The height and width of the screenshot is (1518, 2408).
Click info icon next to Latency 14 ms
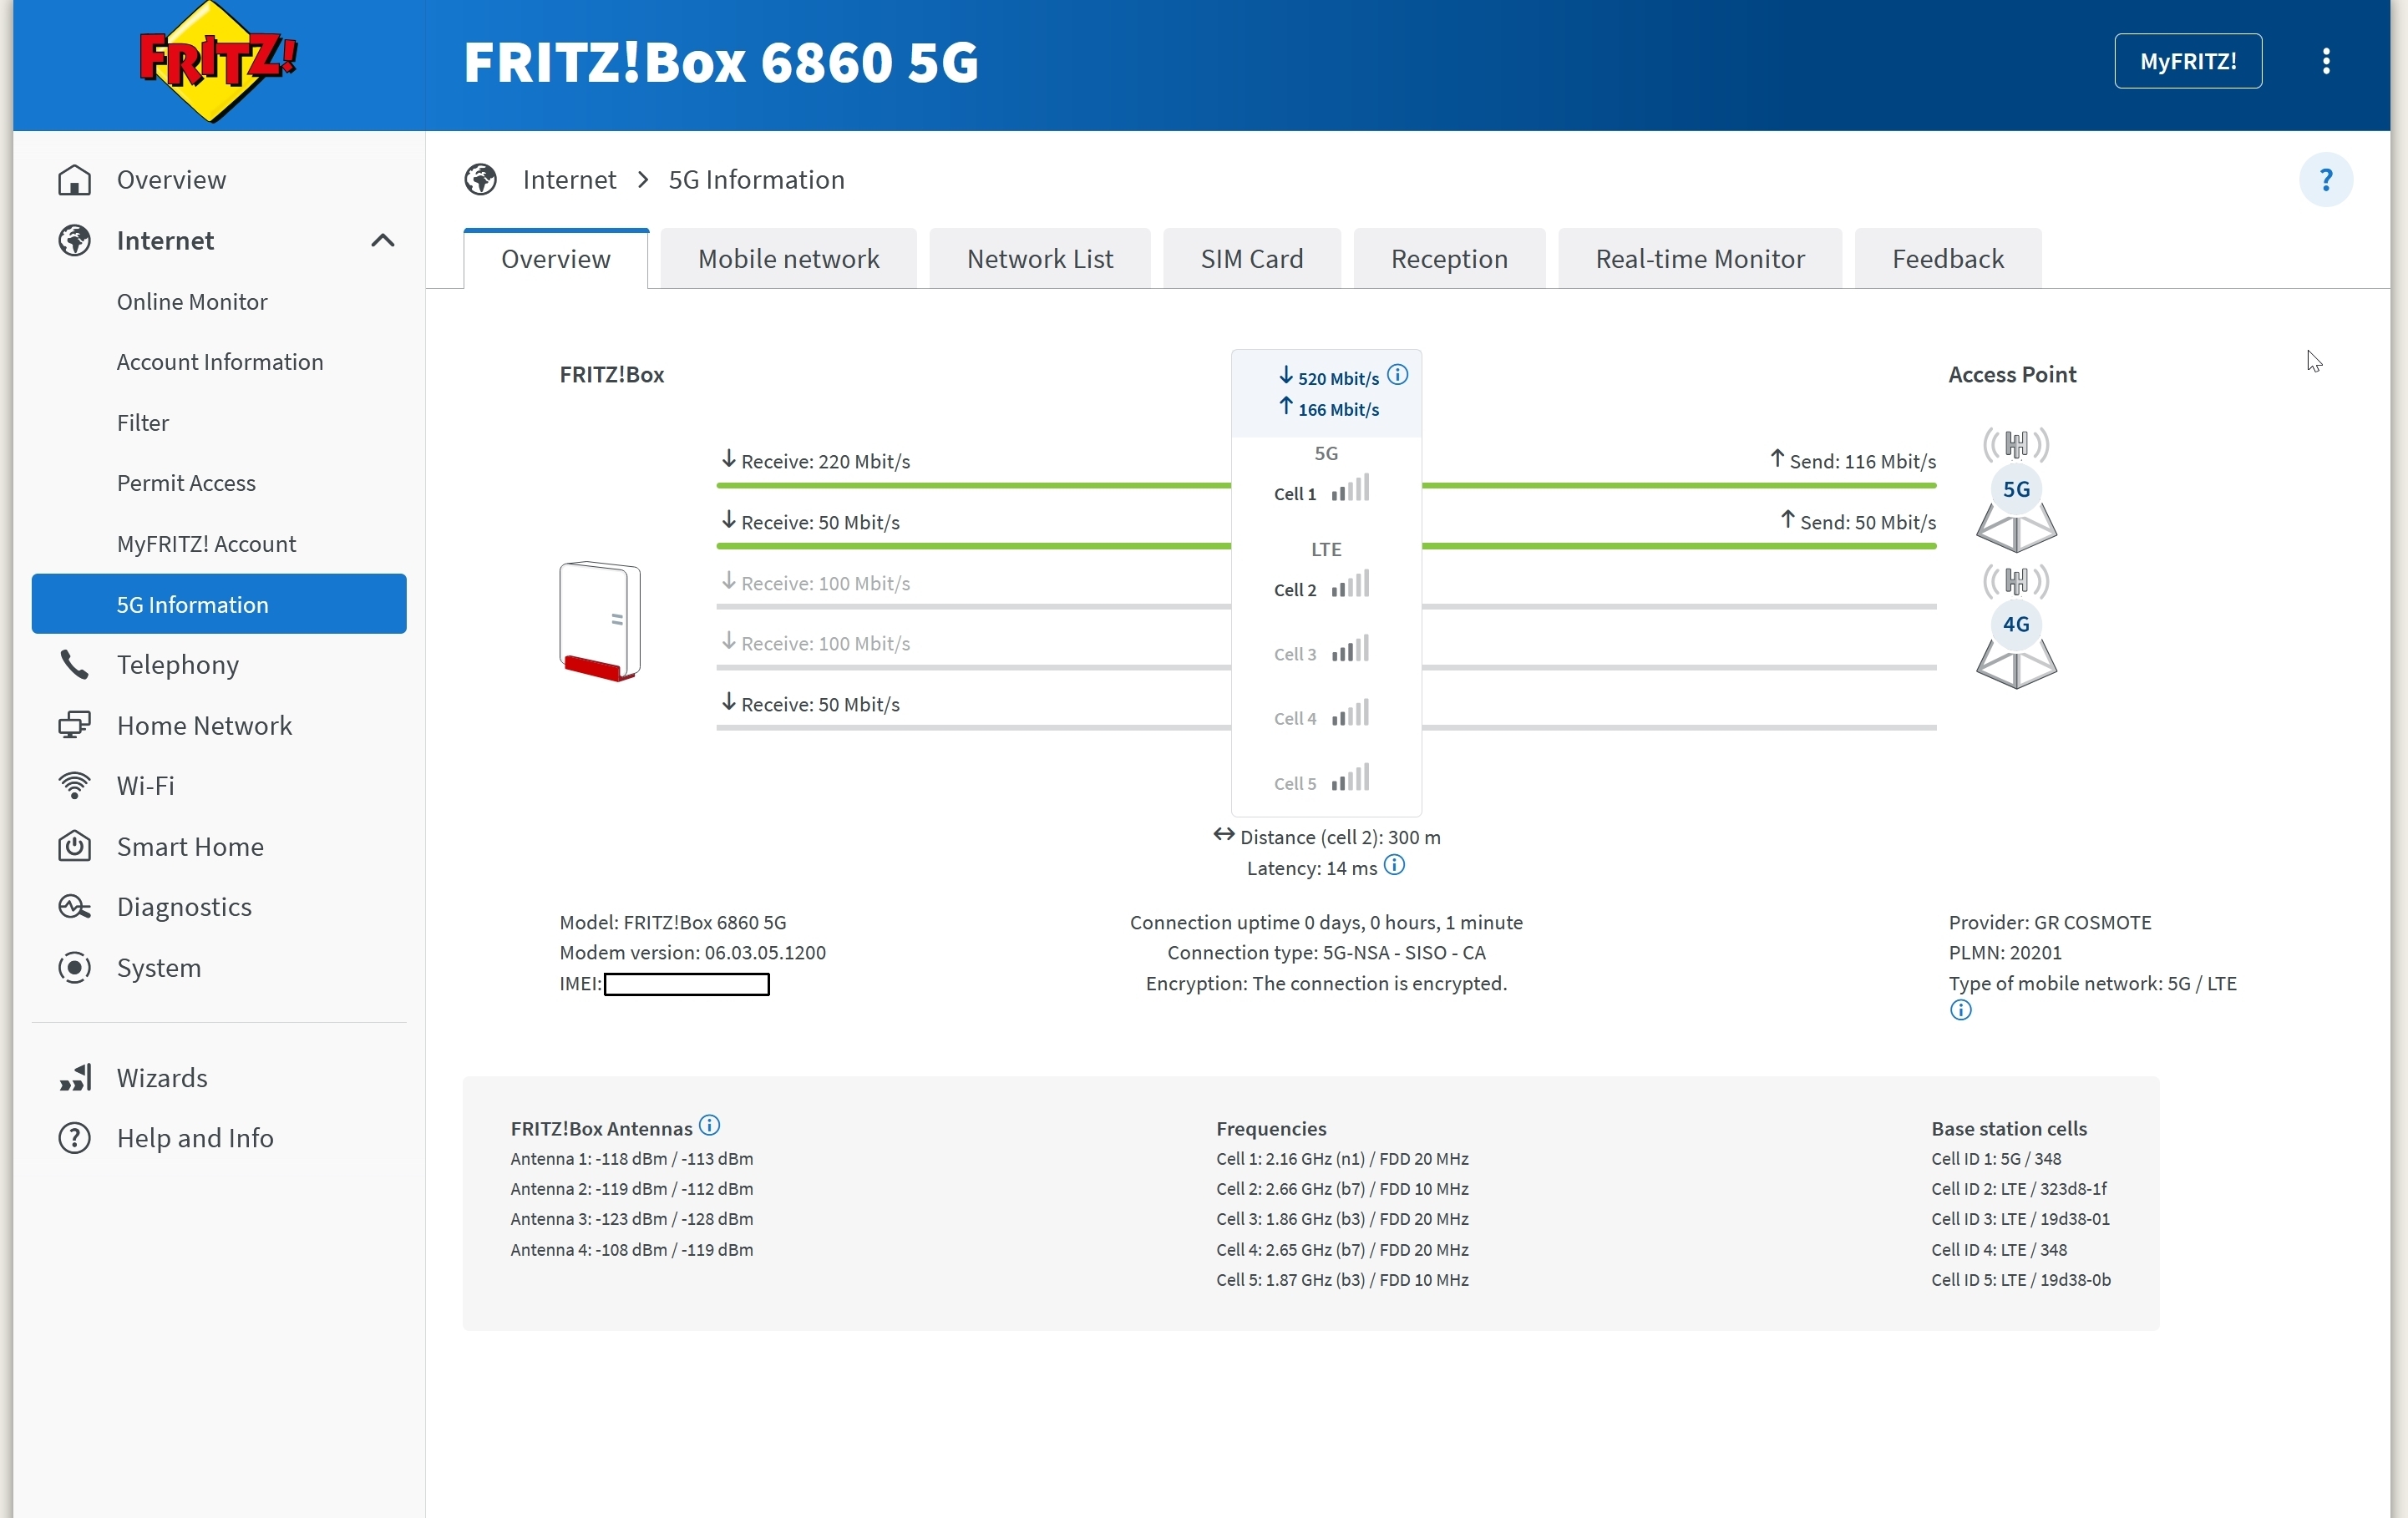coord(1394,866)
